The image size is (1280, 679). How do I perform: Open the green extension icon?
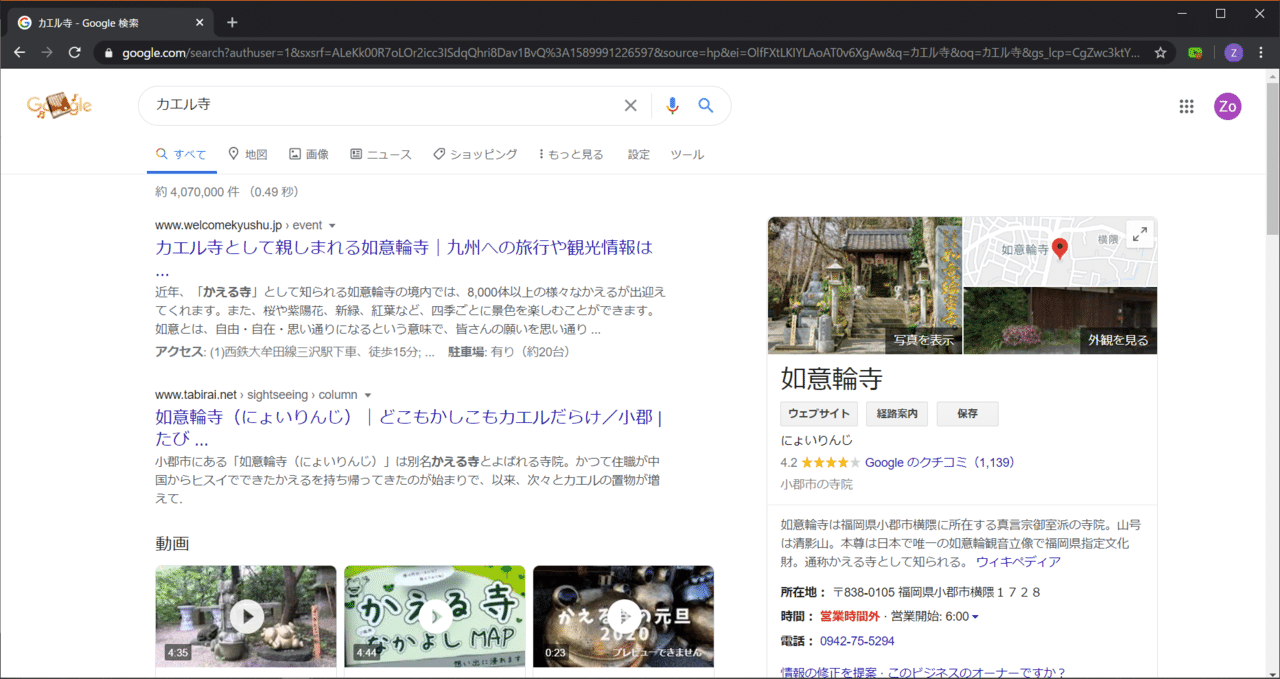[1195, 52]
